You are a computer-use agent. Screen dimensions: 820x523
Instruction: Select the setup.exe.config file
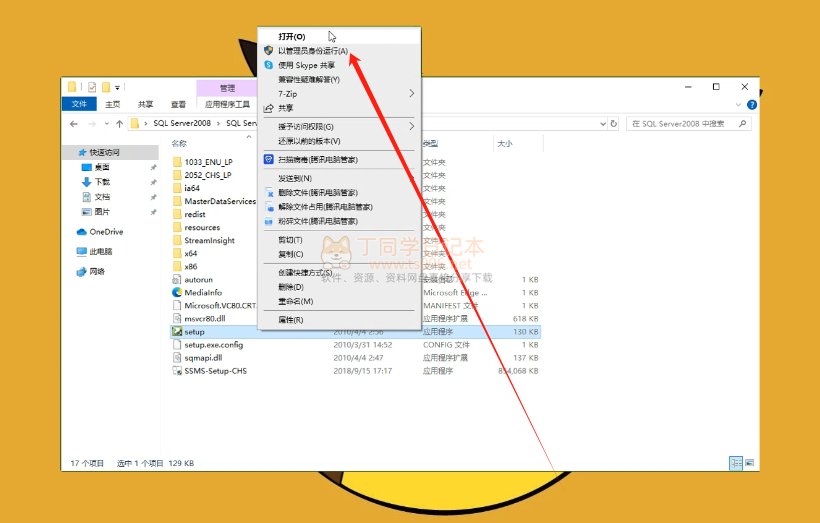coord(214,345)
